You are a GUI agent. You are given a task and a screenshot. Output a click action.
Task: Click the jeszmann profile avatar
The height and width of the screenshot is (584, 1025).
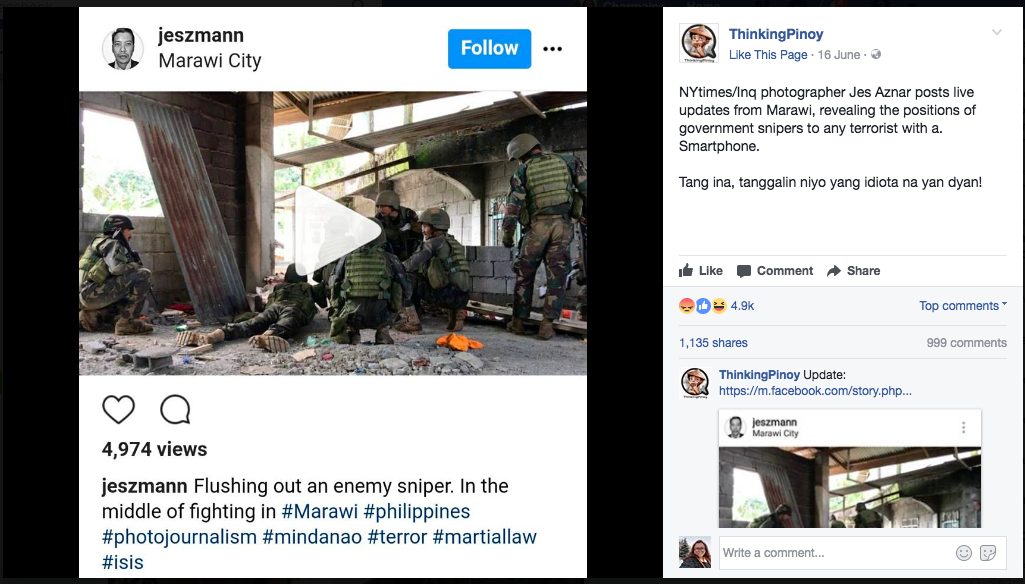[123, 48]
